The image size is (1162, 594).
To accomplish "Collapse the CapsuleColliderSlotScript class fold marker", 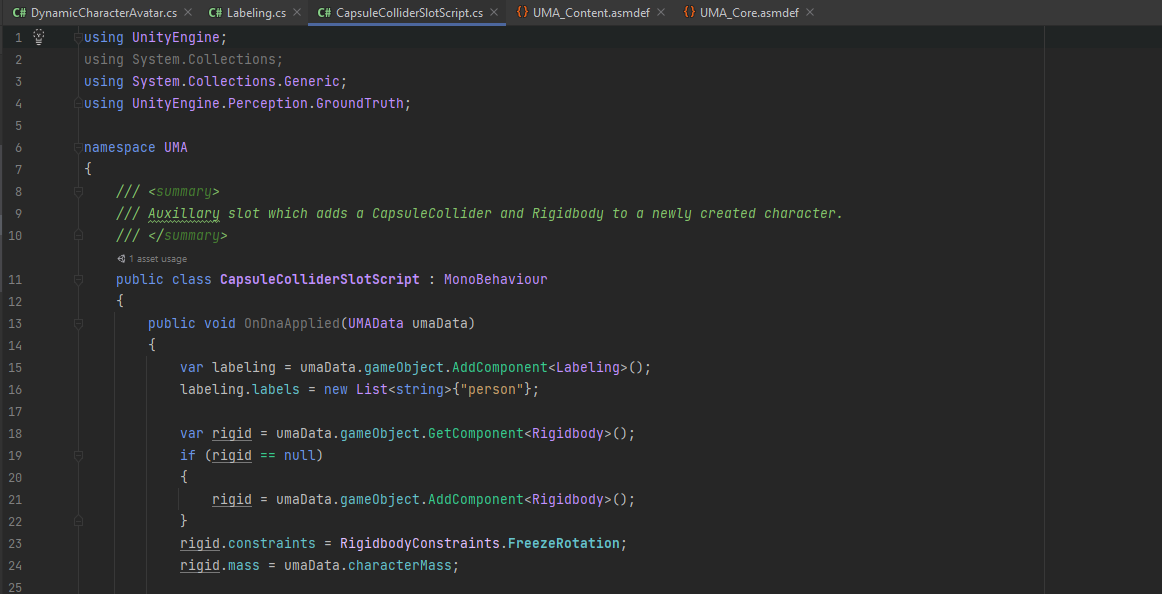I will [79, 279].
